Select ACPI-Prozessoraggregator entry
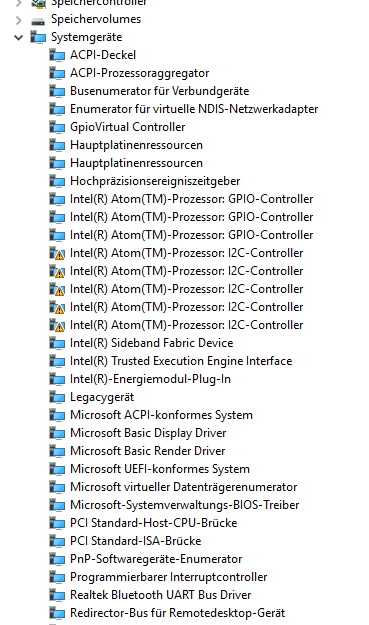This screenshot has height=625, width=369. click(139, 73)
